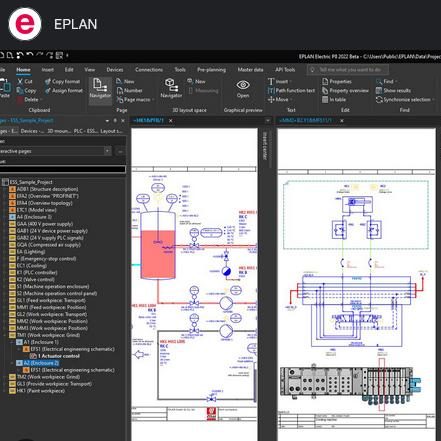
Task: Click the Page macro icon
Action: point(120,99)
